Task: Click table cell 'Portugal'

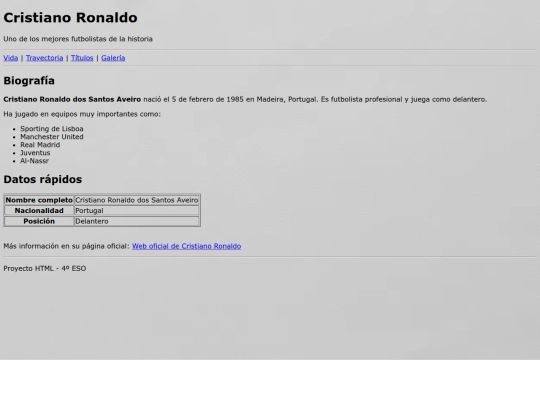Action: click(137, 210)
